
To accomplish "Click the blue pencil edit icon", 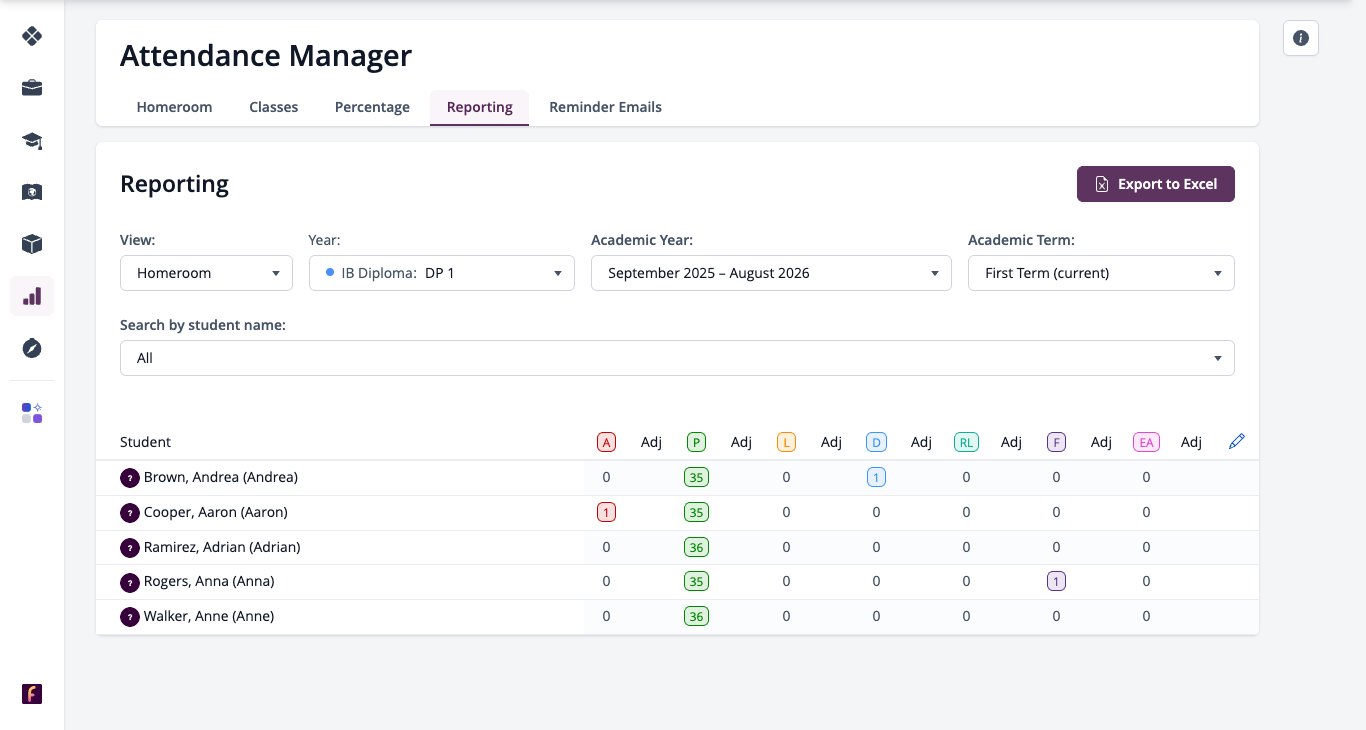I will click(1237, 441).
